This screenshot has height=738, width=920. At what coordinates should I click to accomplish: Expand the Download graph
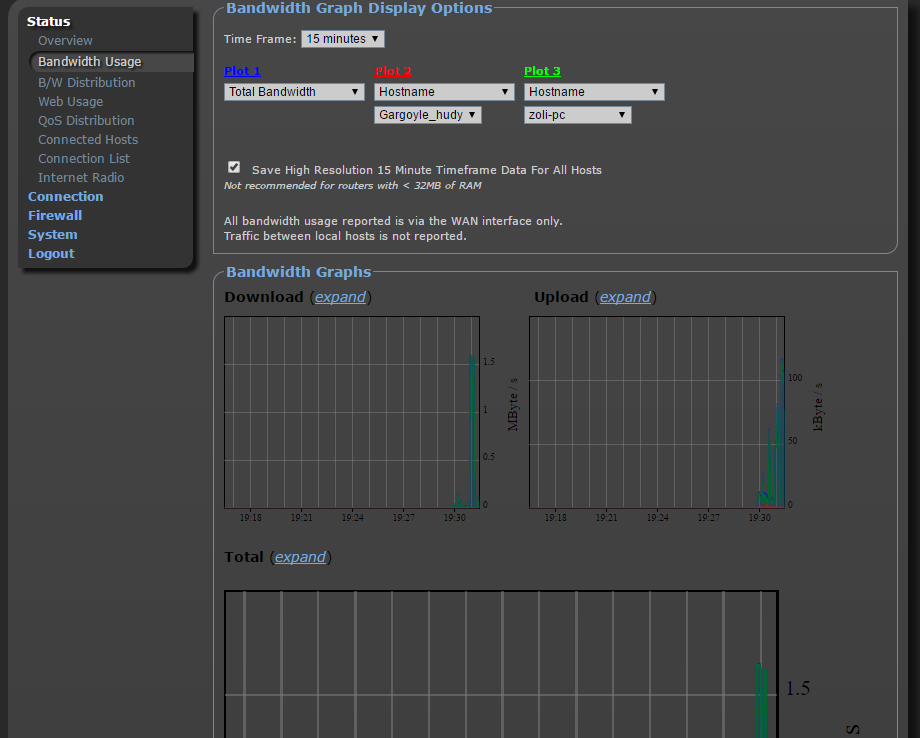(x=340, y=297)
